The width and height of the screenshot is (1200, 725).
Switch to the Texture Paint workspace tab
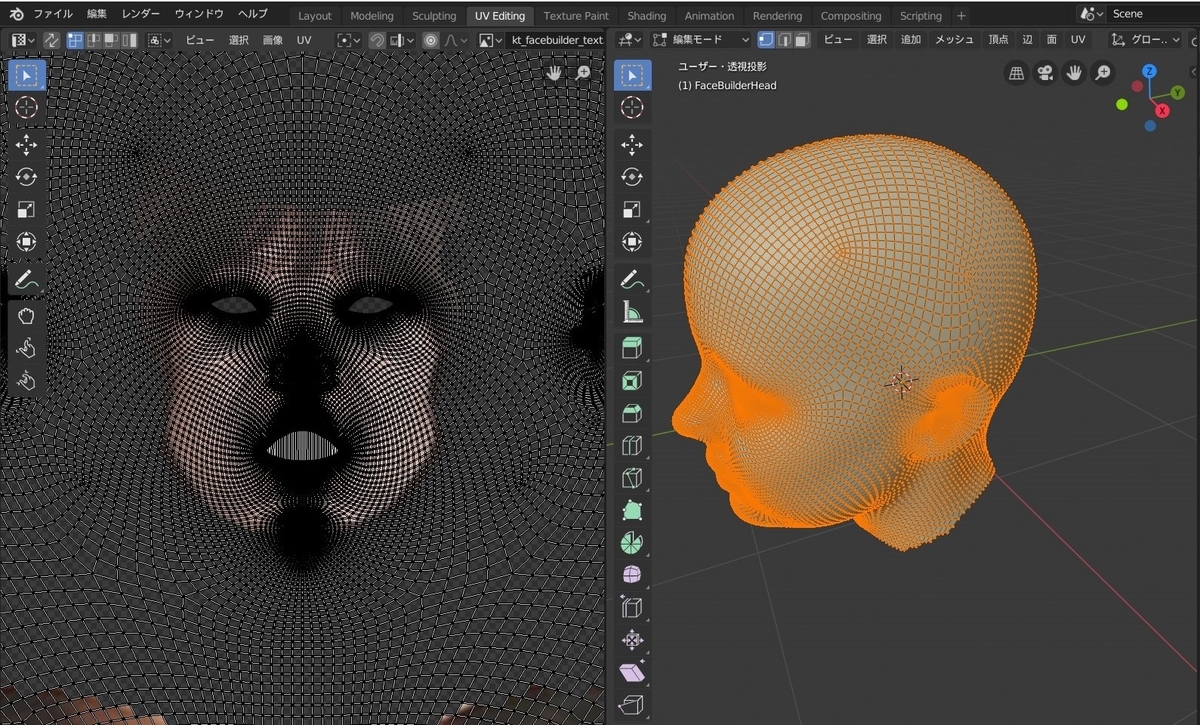(576, 16)
